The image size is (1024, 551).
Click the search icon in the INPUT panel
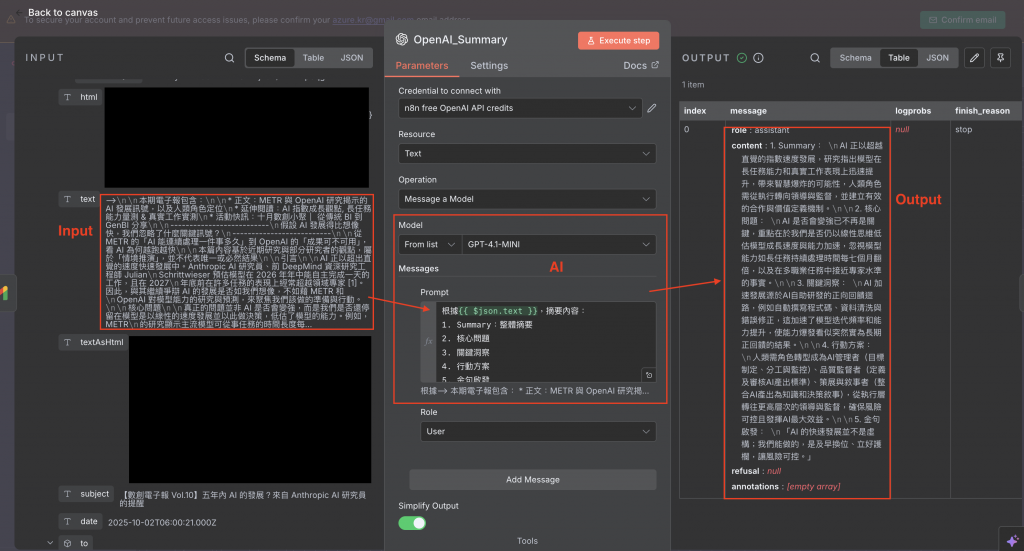point(229,58)
